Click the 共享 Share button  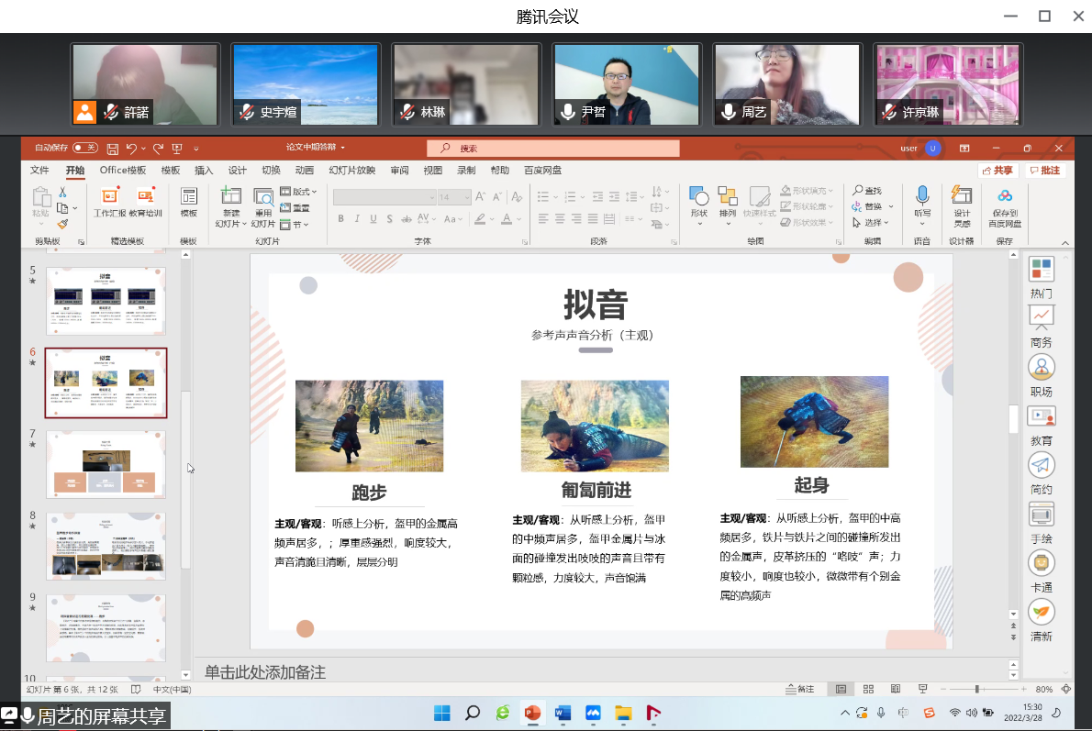[997, 170]
